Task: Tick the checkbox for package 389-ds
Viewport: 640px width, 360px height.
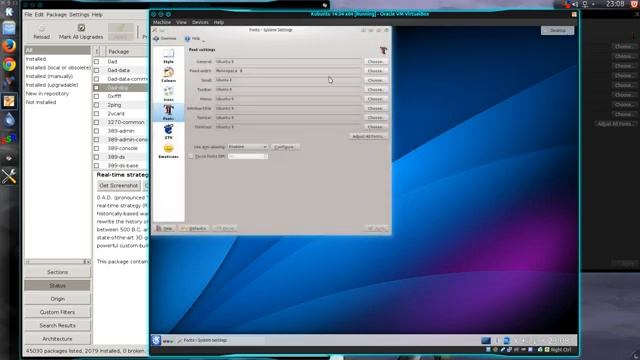Action: pos(96,157)
